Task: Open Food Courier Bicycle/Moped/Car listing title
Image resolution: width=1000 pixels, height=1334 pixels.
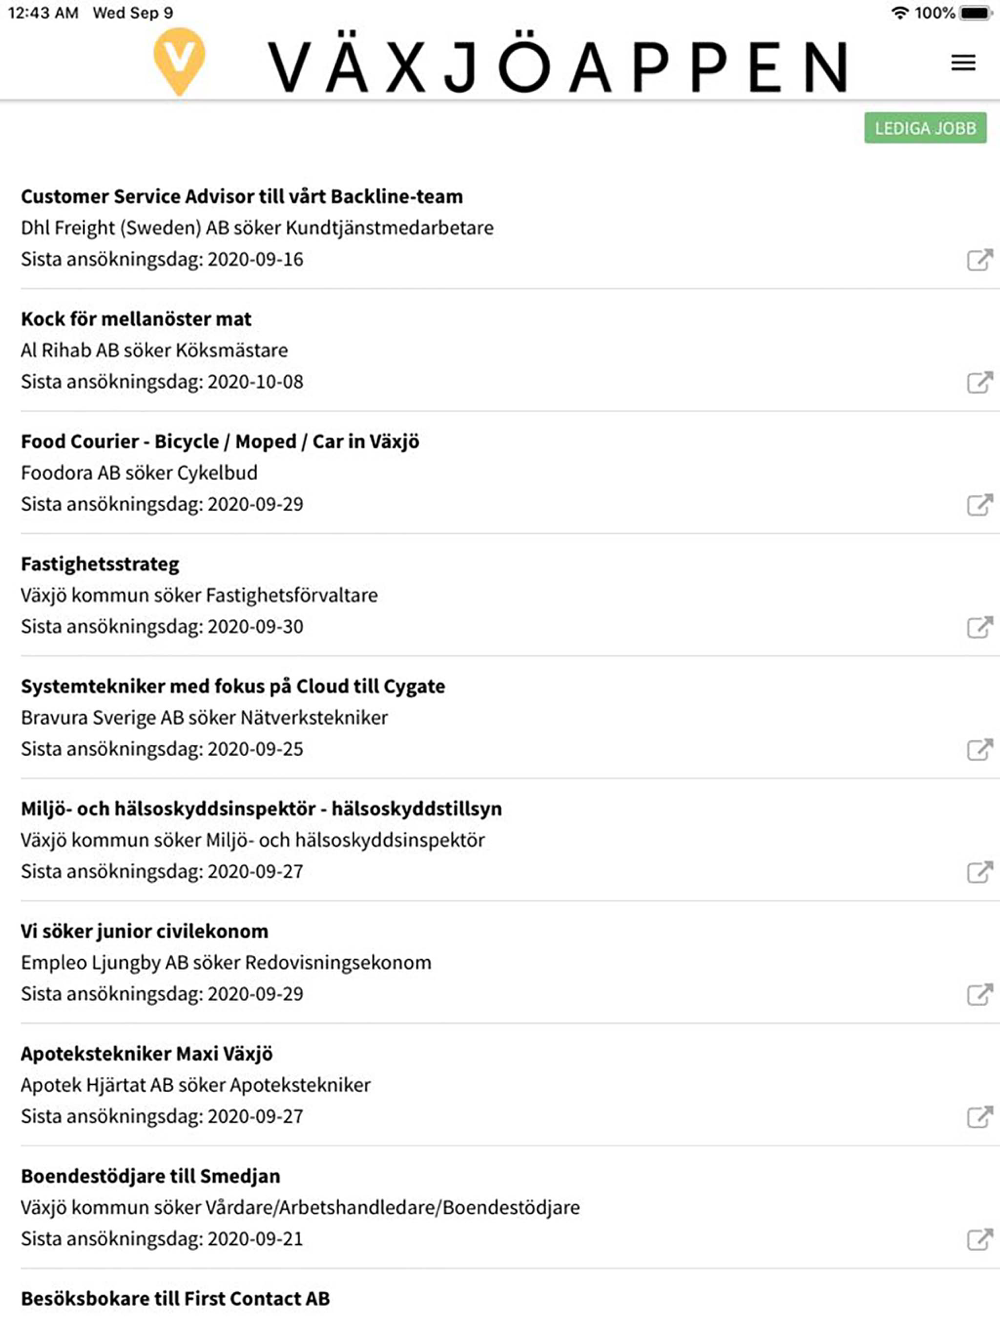Action: point(220,442)
